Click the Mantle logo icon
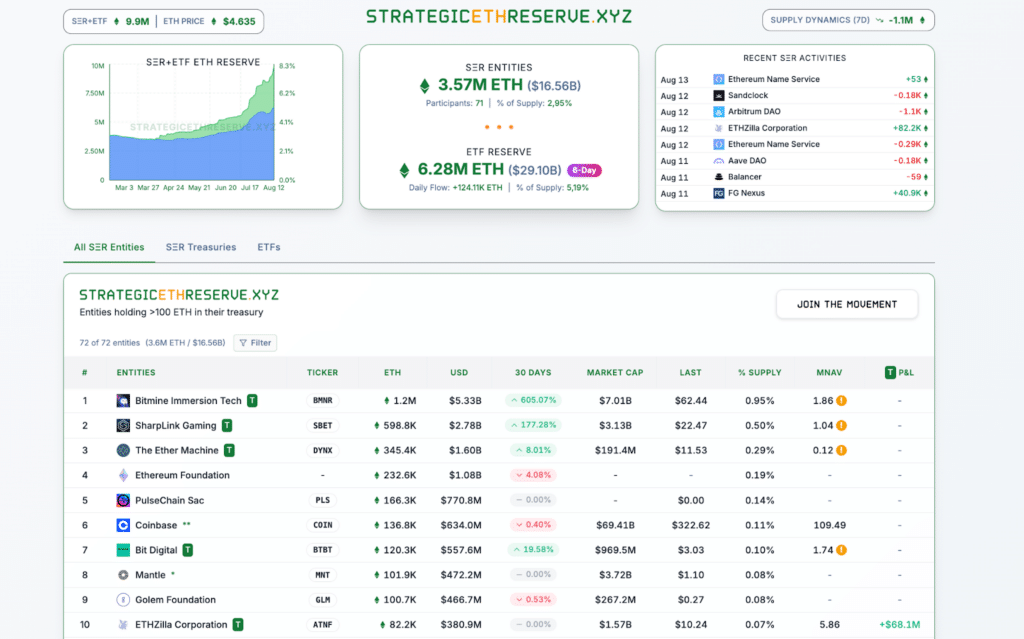This screenshot has height=639, width=1024. pyautogui.click(x=123, y=575)
